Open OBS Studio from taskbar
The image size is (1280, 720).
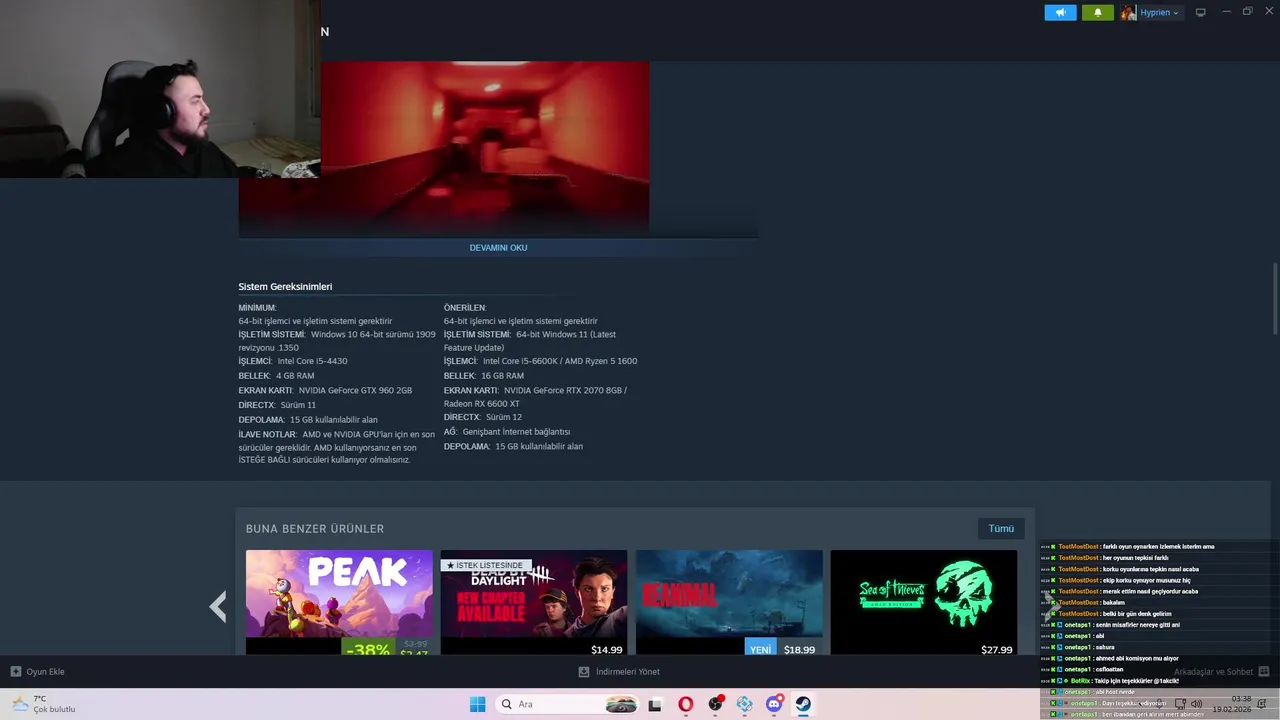click(715, 704)
